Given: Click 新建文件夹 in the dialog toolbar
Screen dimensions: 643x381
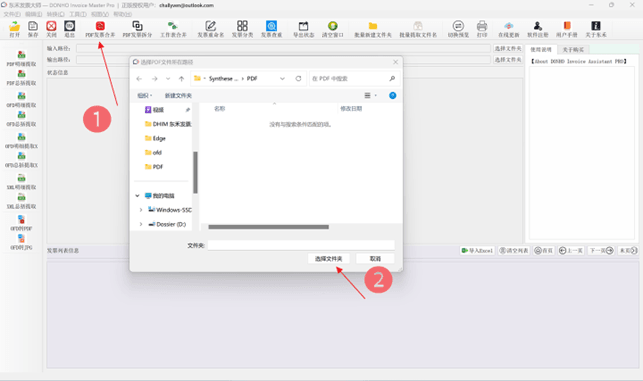Looking at the screenshot, I should [178, 96].
